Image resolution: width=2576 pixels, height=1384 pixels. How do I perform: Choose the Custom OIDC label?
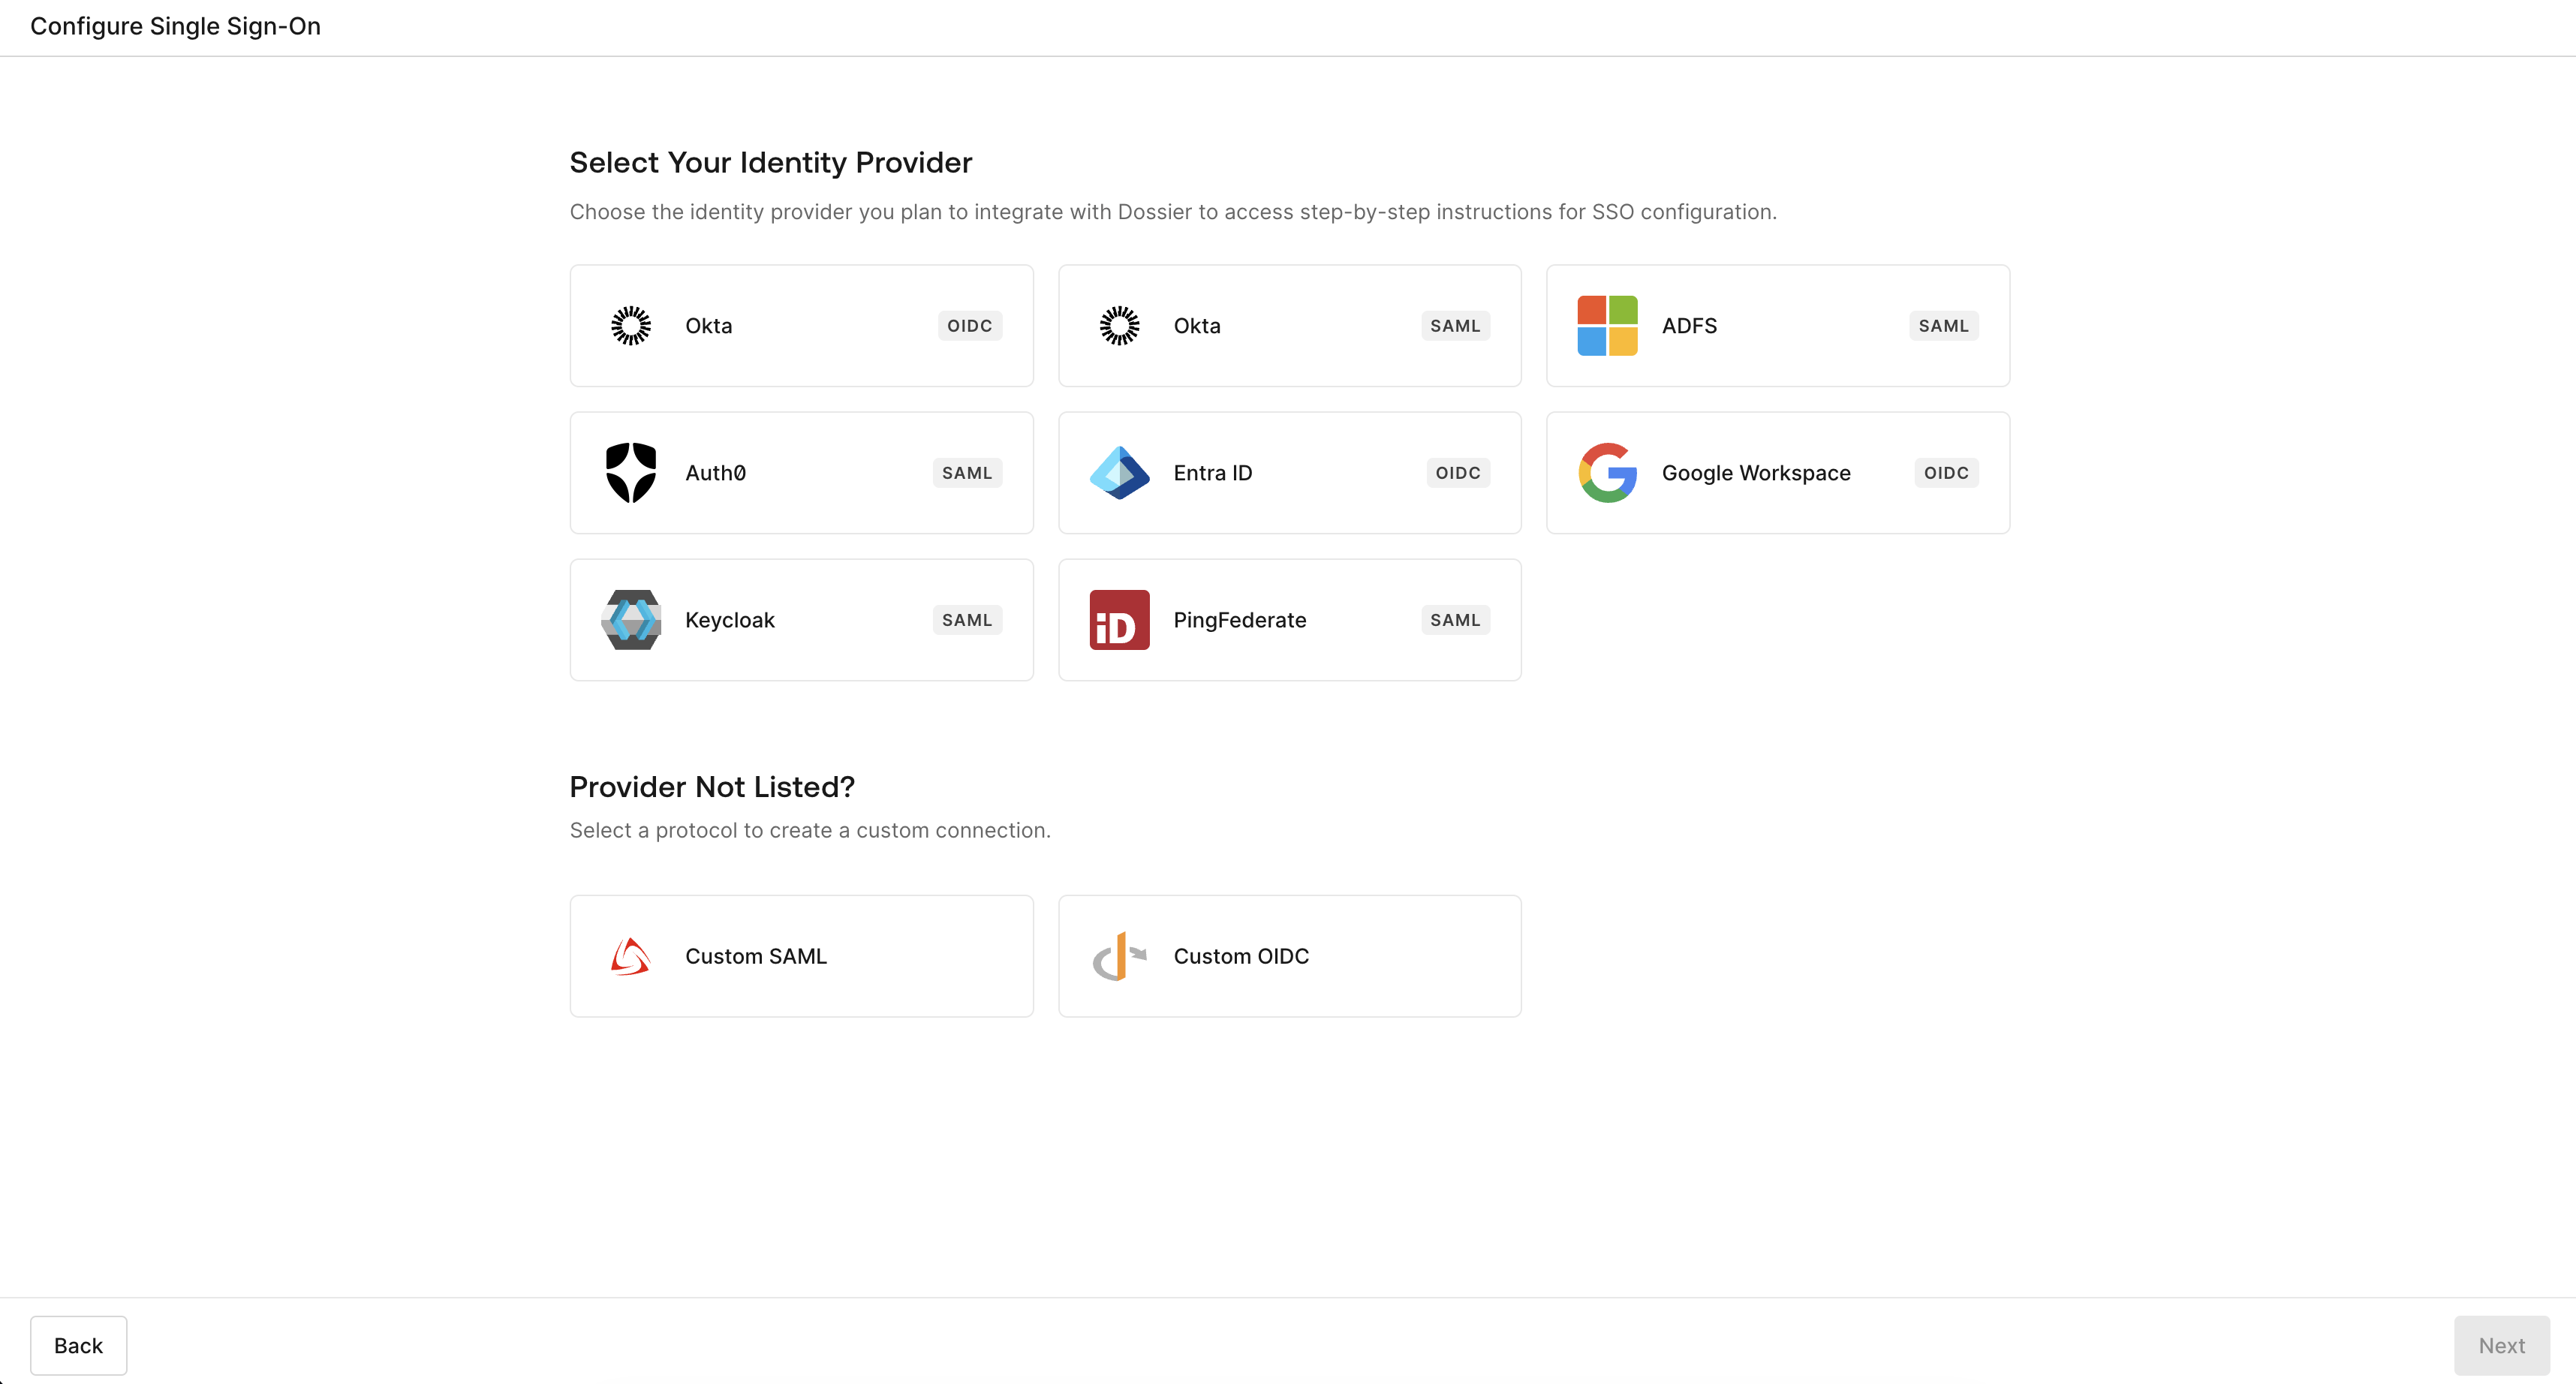(x=1240, y=956)
